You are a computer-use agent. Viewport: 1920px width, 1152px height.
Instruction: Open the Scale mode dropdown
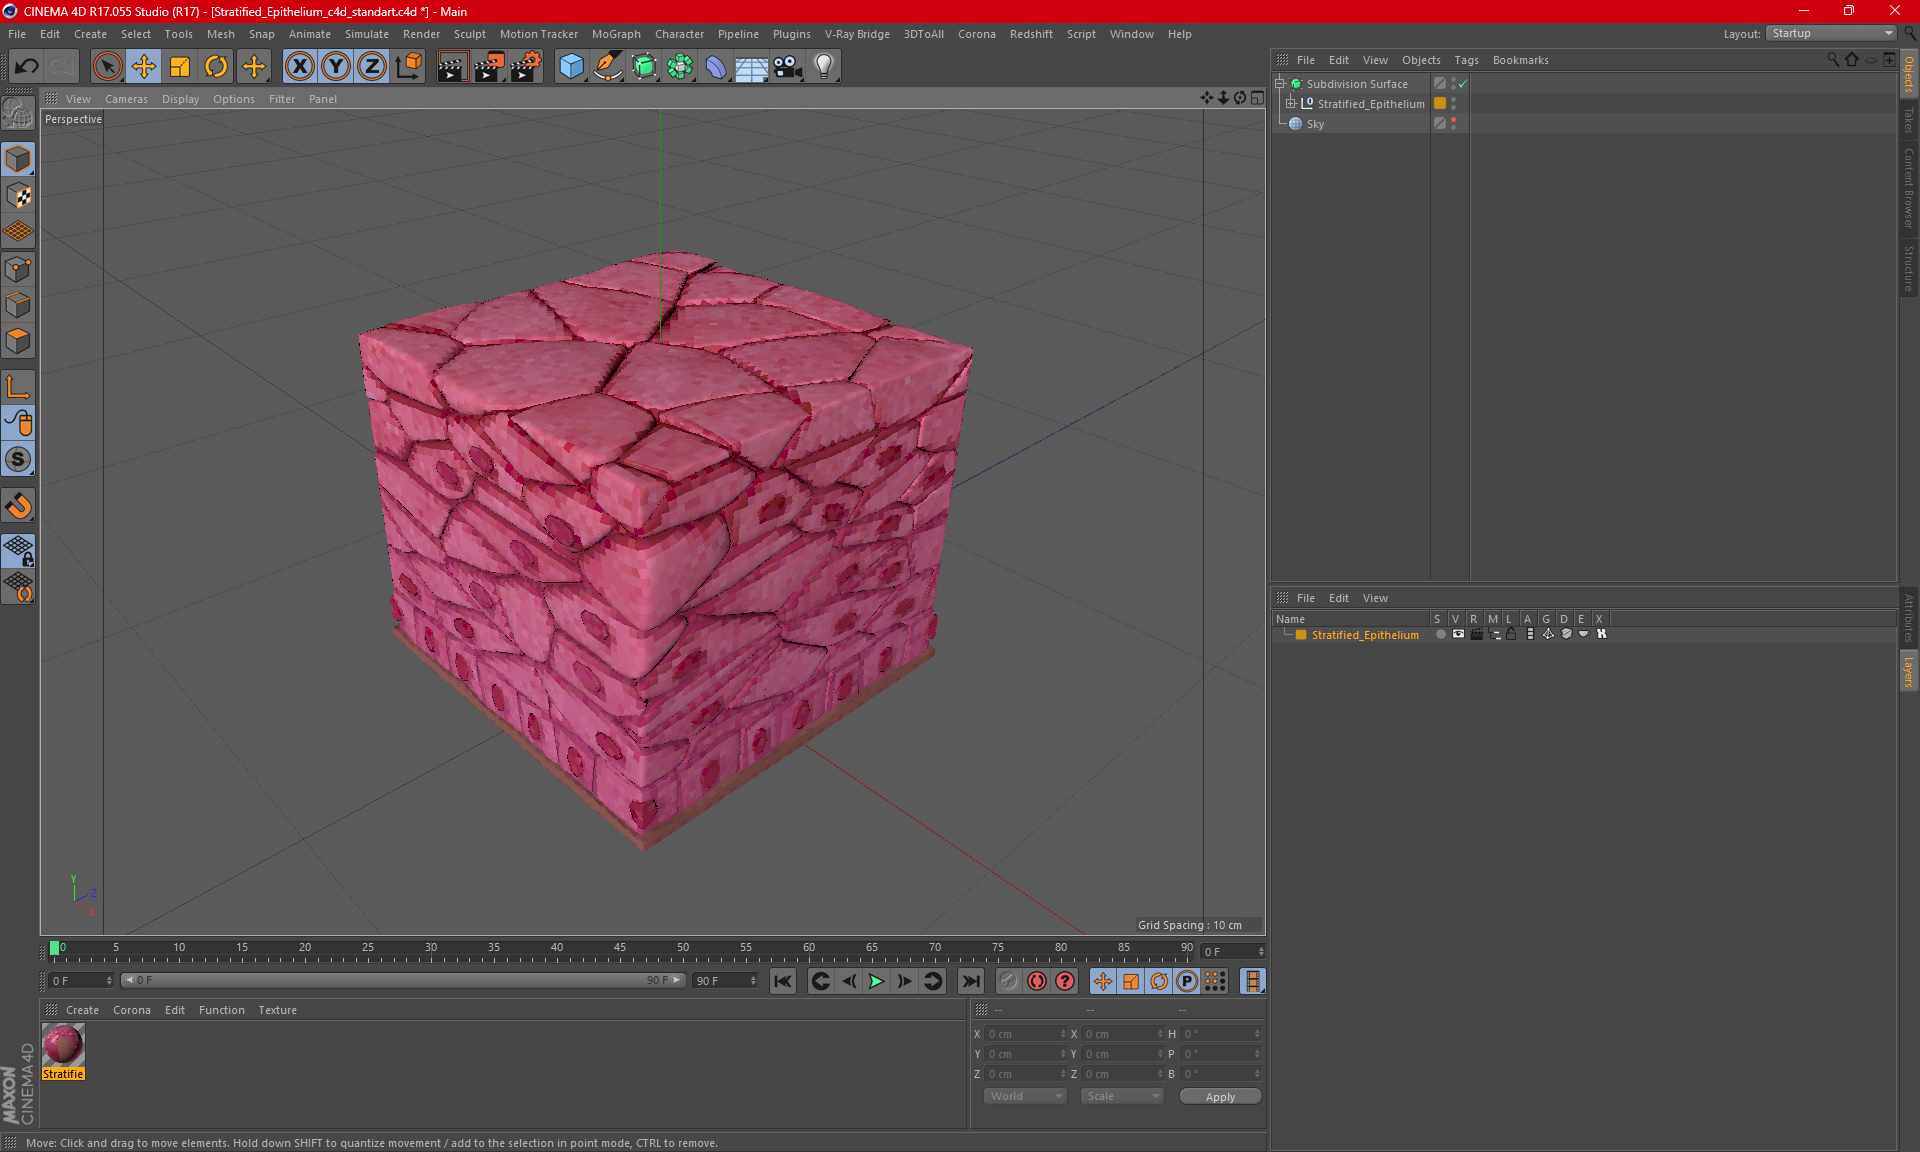pos(1122,1096)
